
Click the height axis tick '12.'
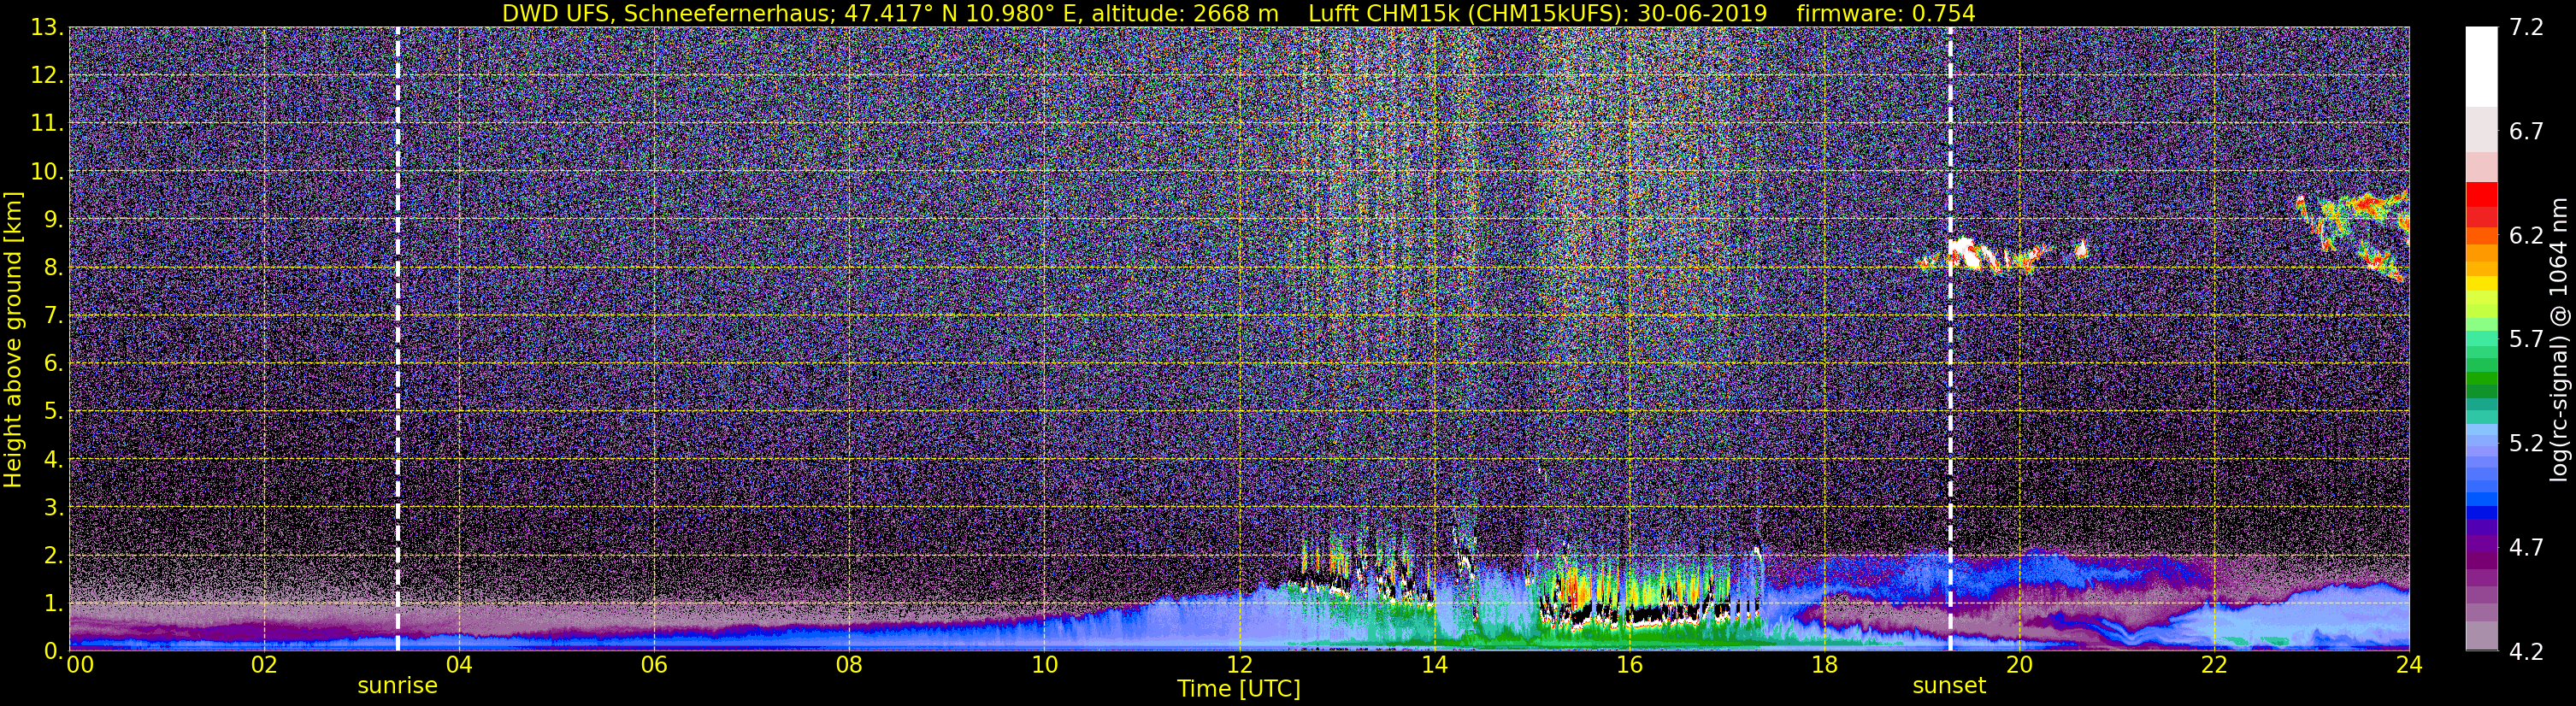[x=46, y=76]
